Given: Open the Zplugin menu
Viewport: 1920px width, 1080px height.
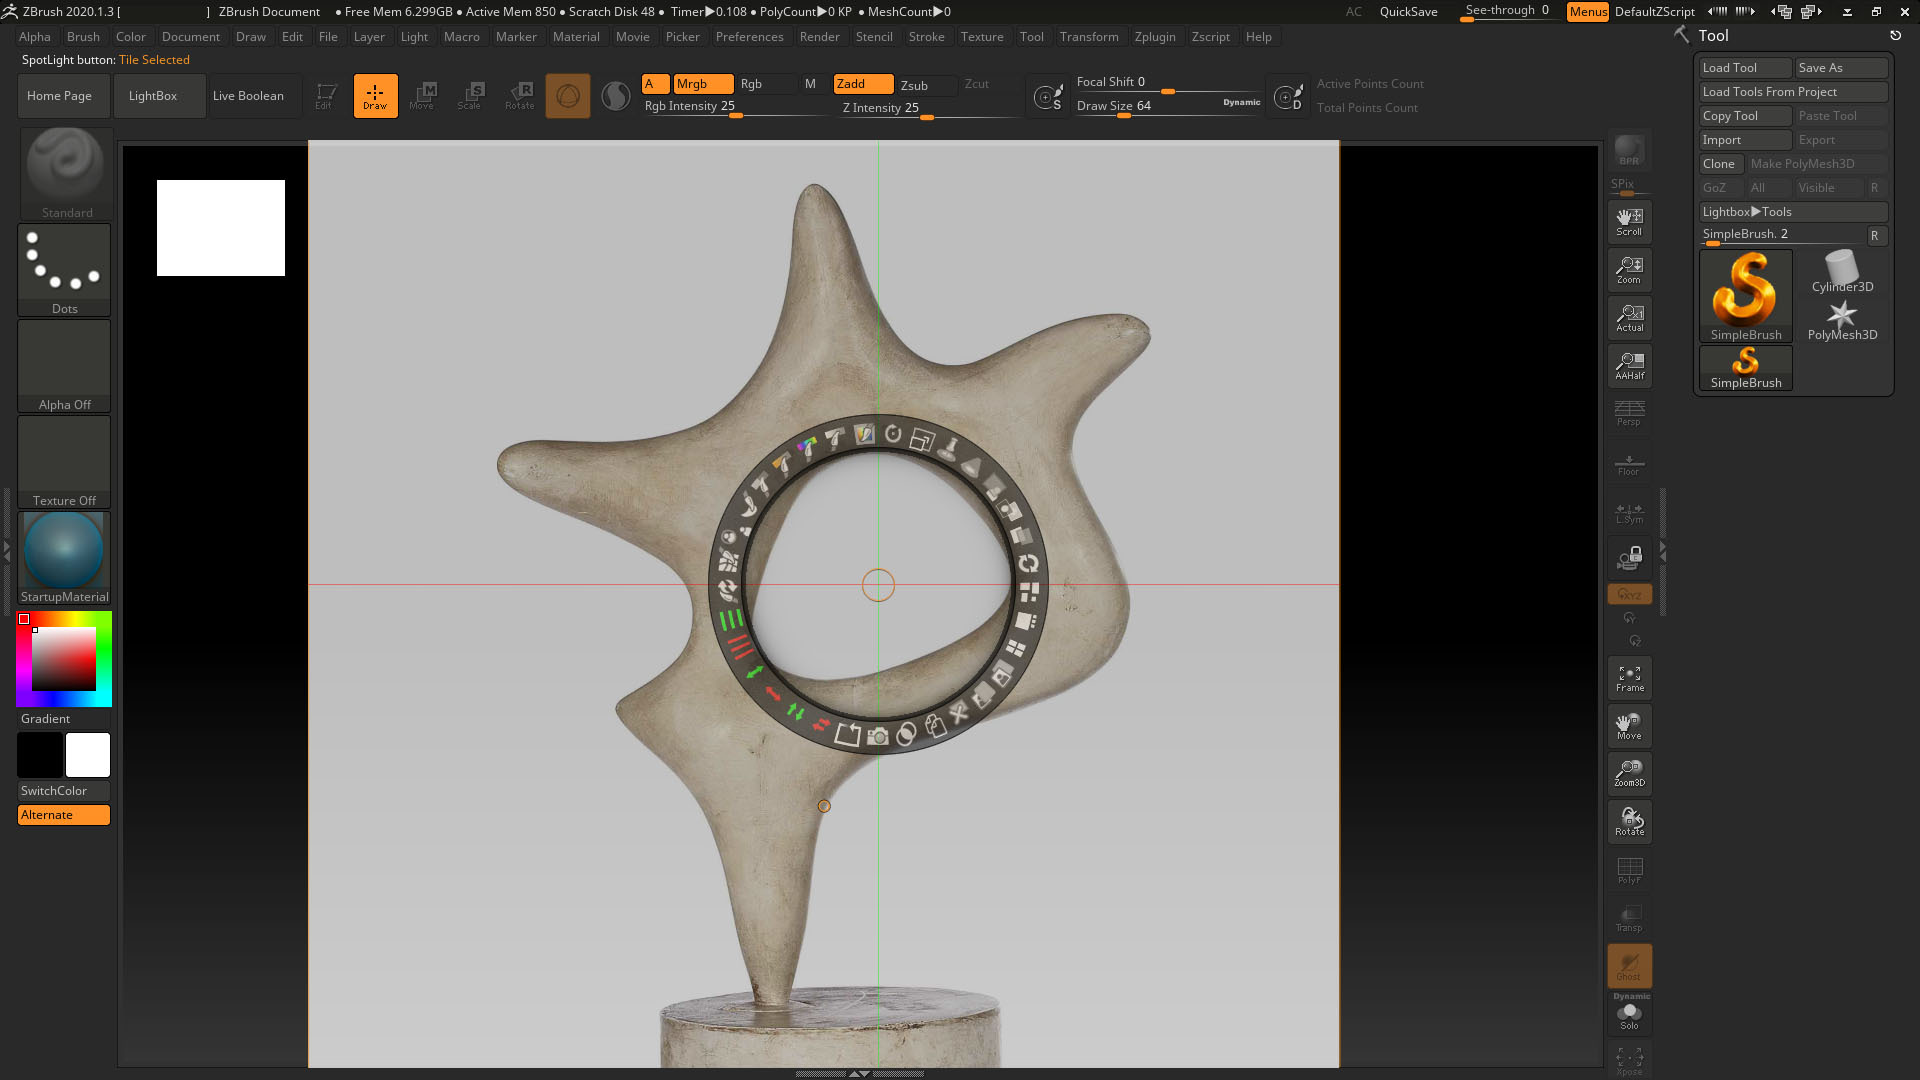Looking at the screenshot, I should pos(1155,37).
